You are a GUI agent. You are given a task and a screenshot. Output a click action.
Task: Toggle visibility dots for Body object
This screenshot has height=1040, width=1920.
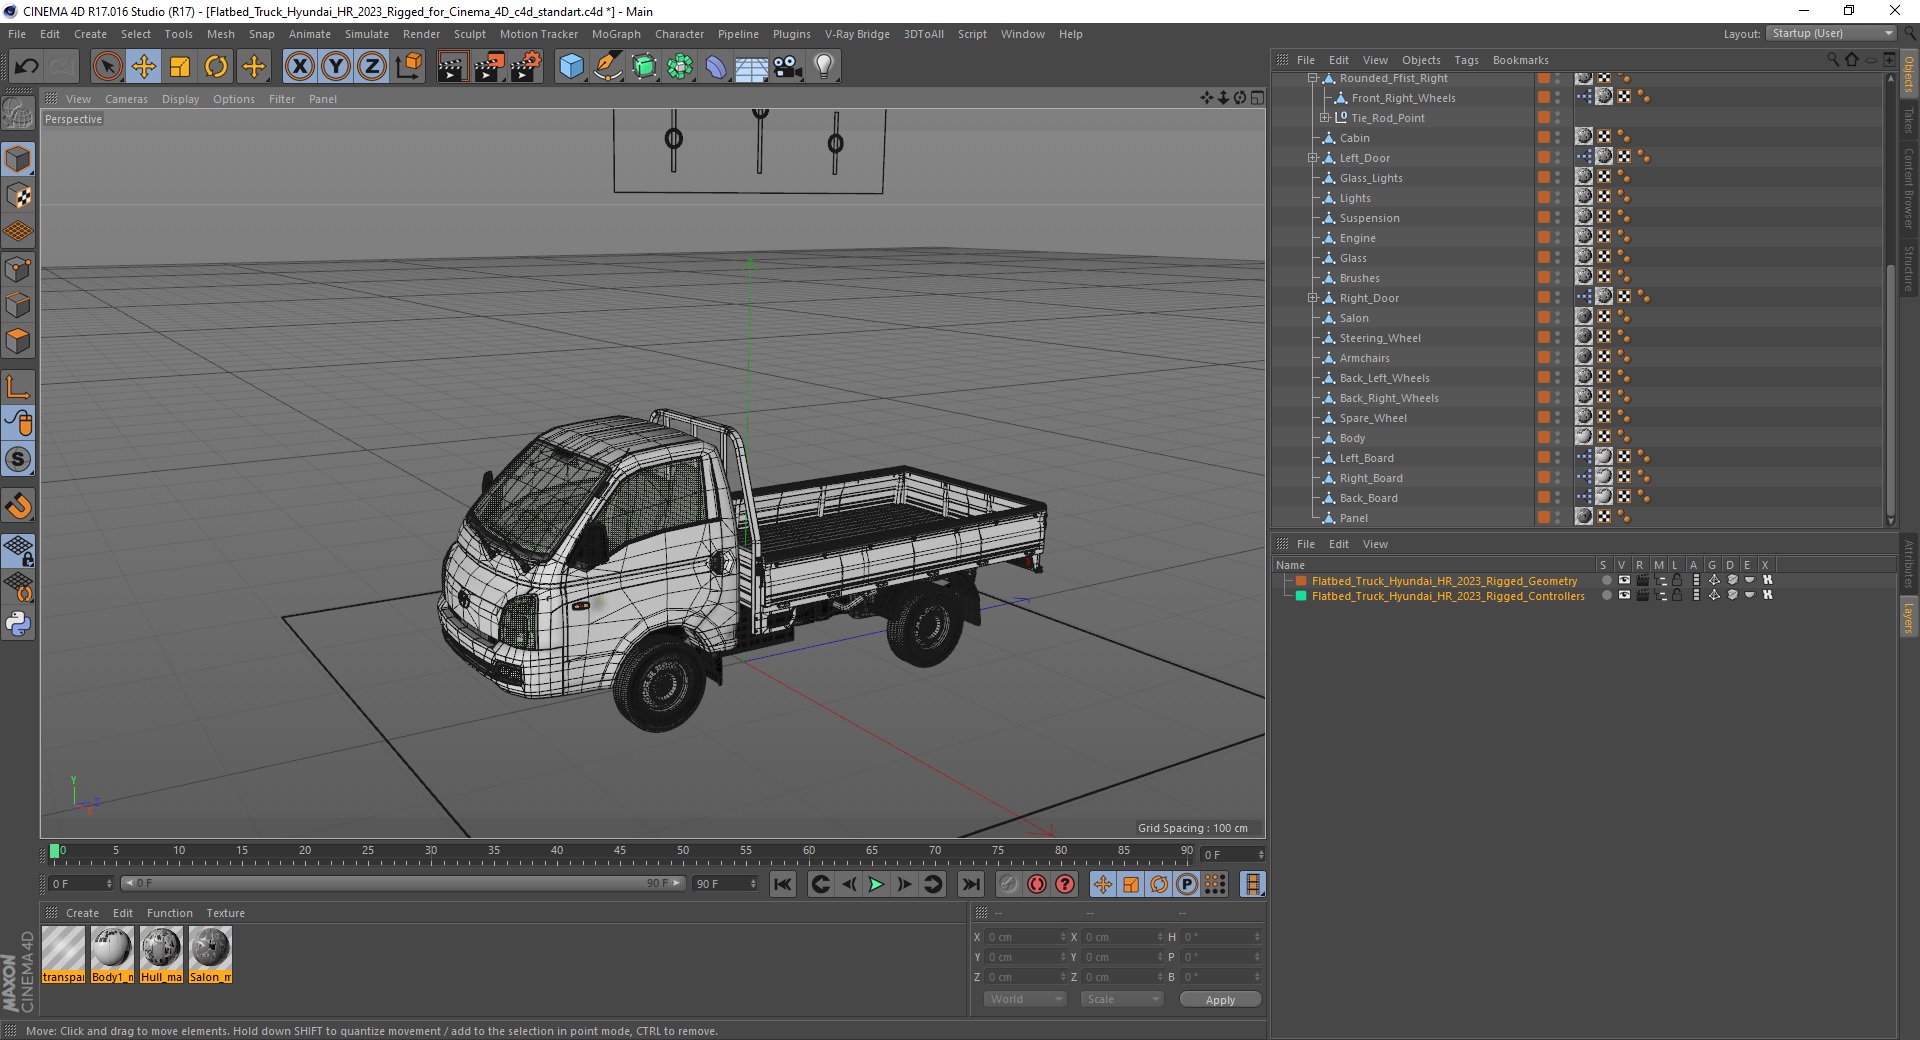tap(1558, 438)
